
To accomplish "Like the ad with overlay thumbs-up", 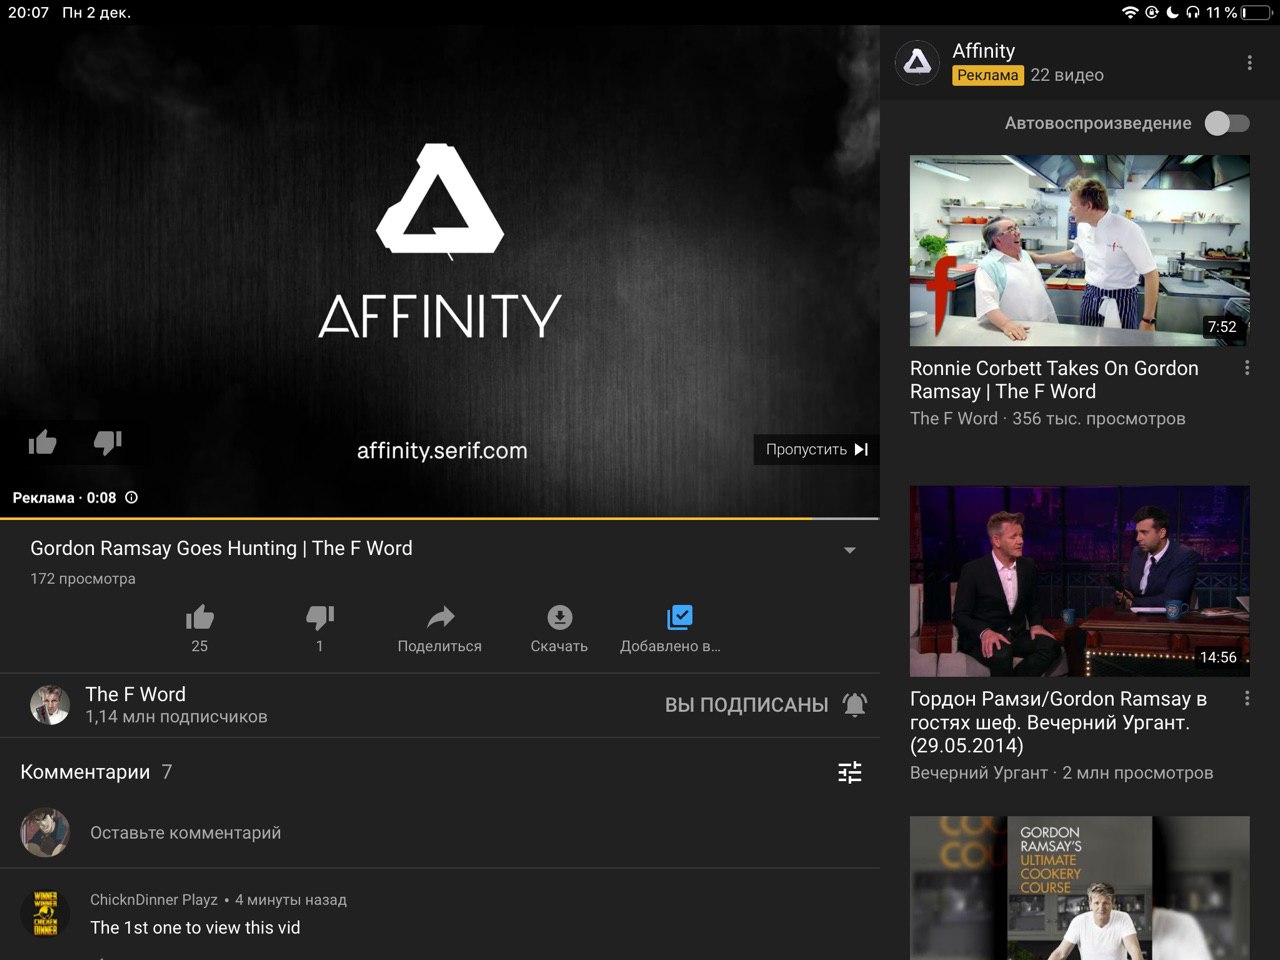I will tap(42, 442).
